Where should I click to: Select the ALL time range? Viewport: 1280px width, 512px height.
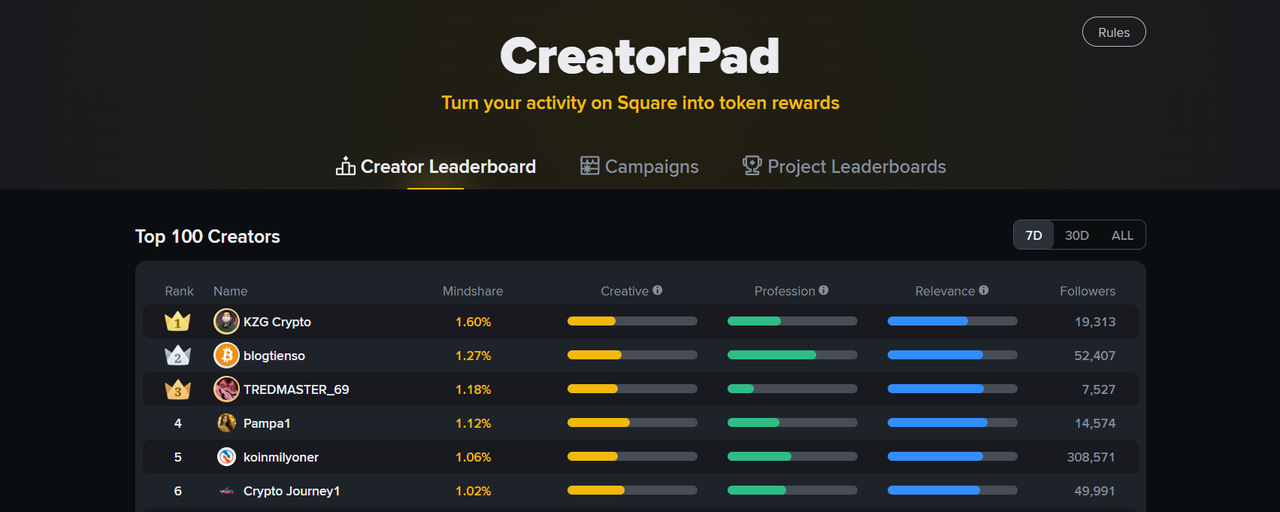[x=1123, y=235]
